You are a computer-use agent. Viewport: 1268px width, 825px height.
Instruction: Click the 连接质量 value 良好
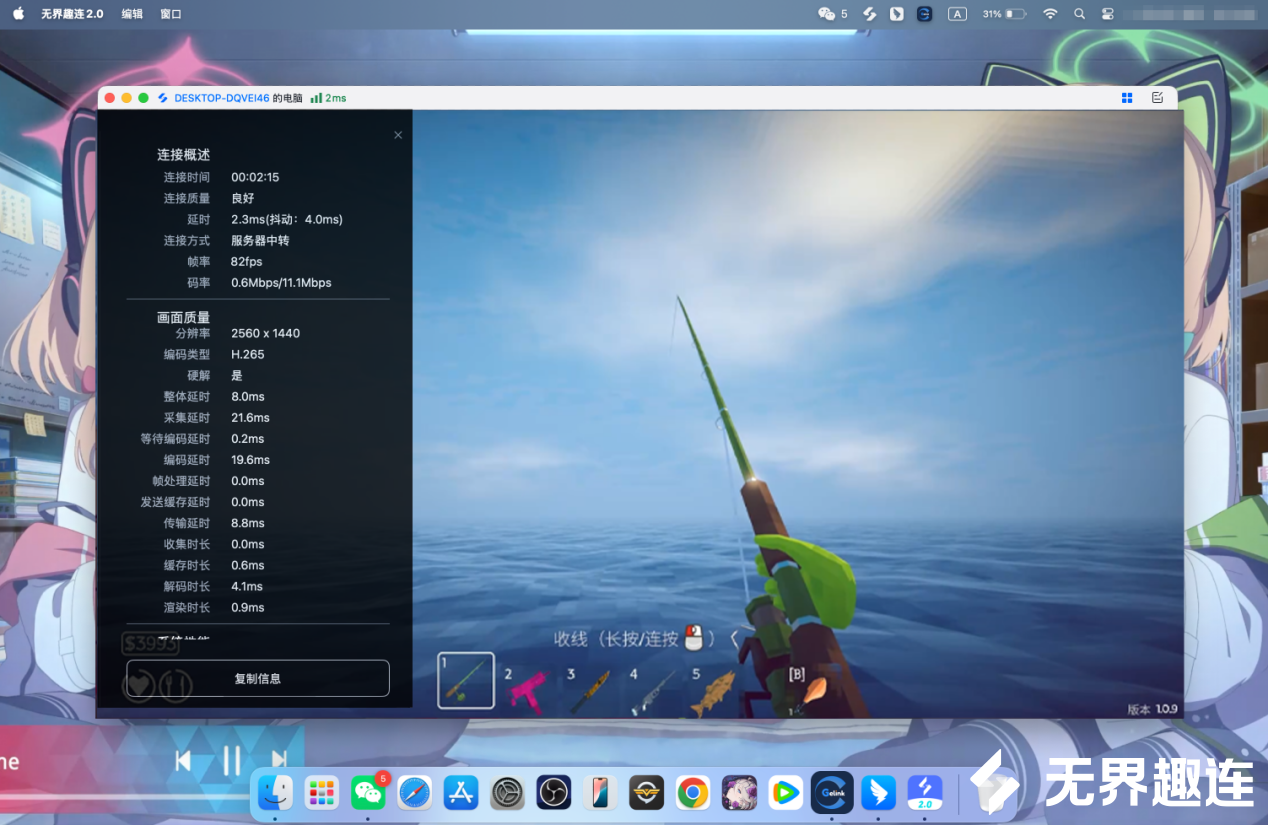click(243, 198)
